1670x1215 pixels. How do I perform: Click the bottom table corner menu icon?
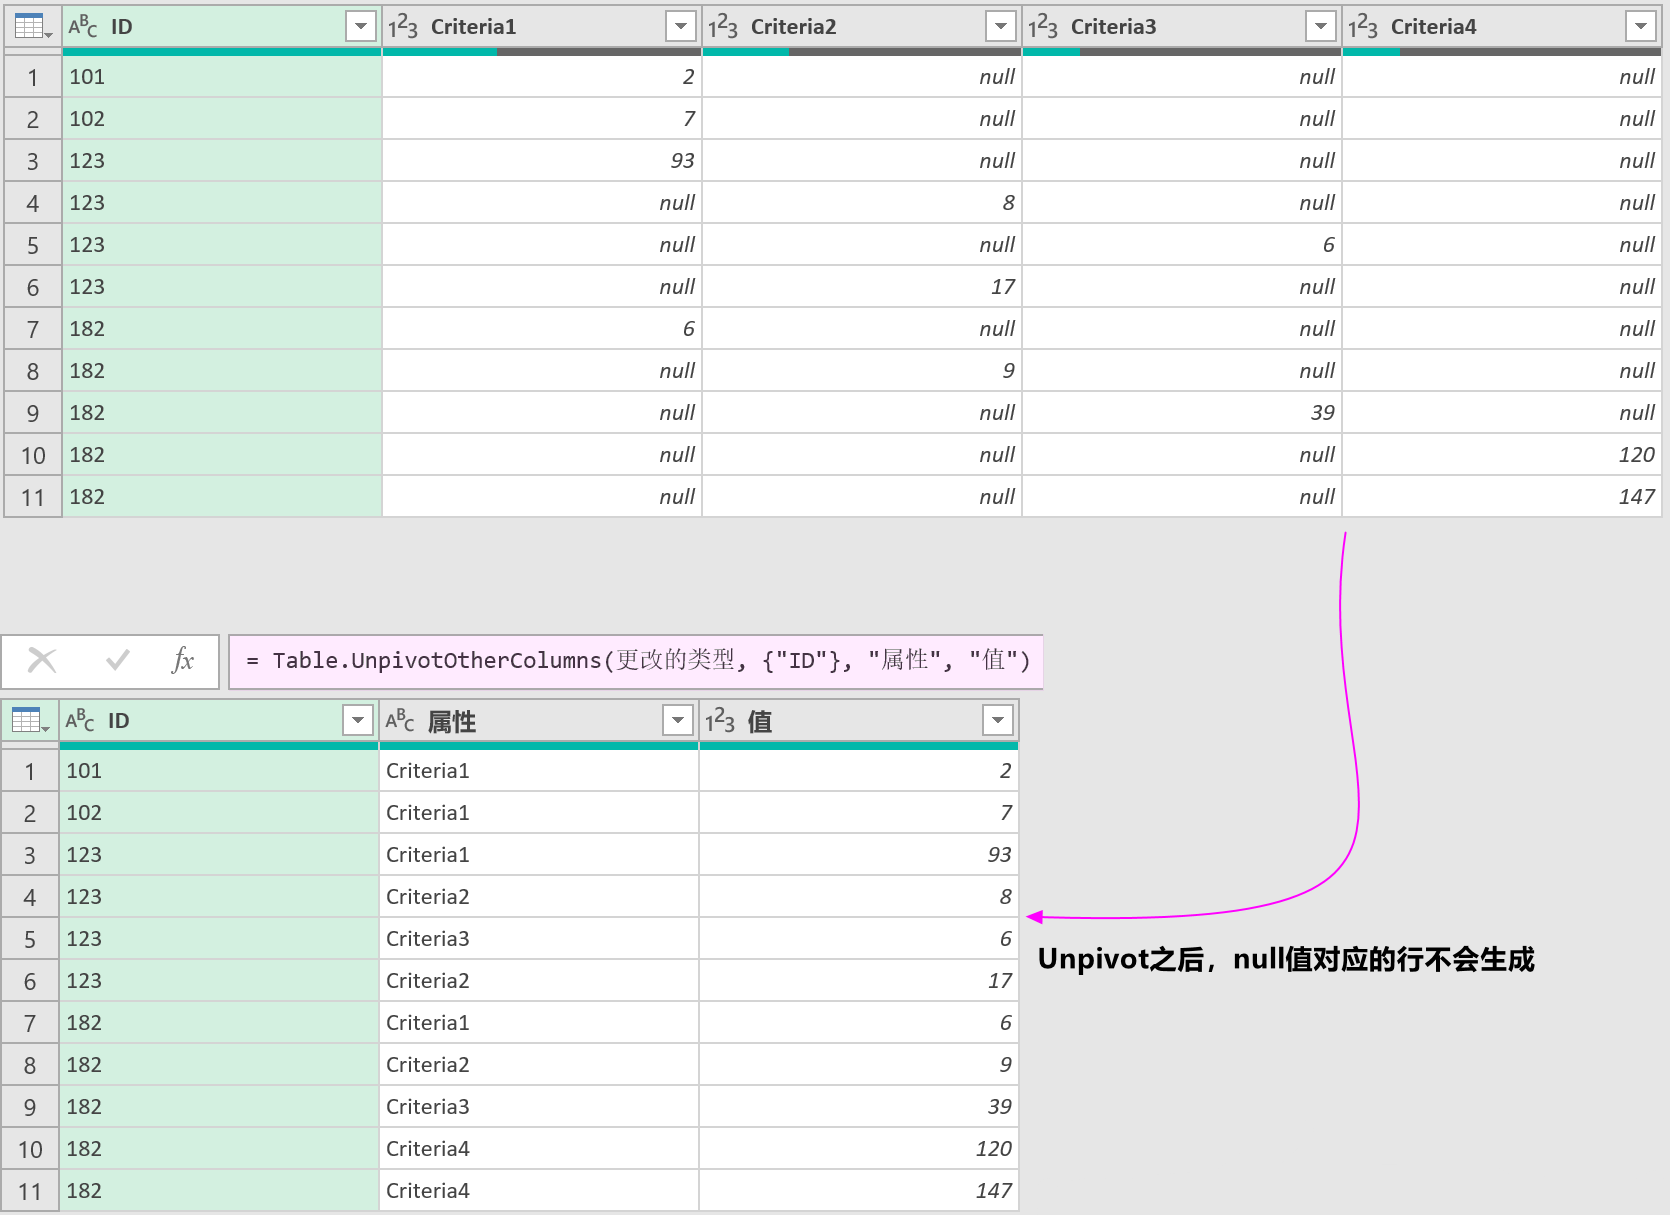[29, 720]
